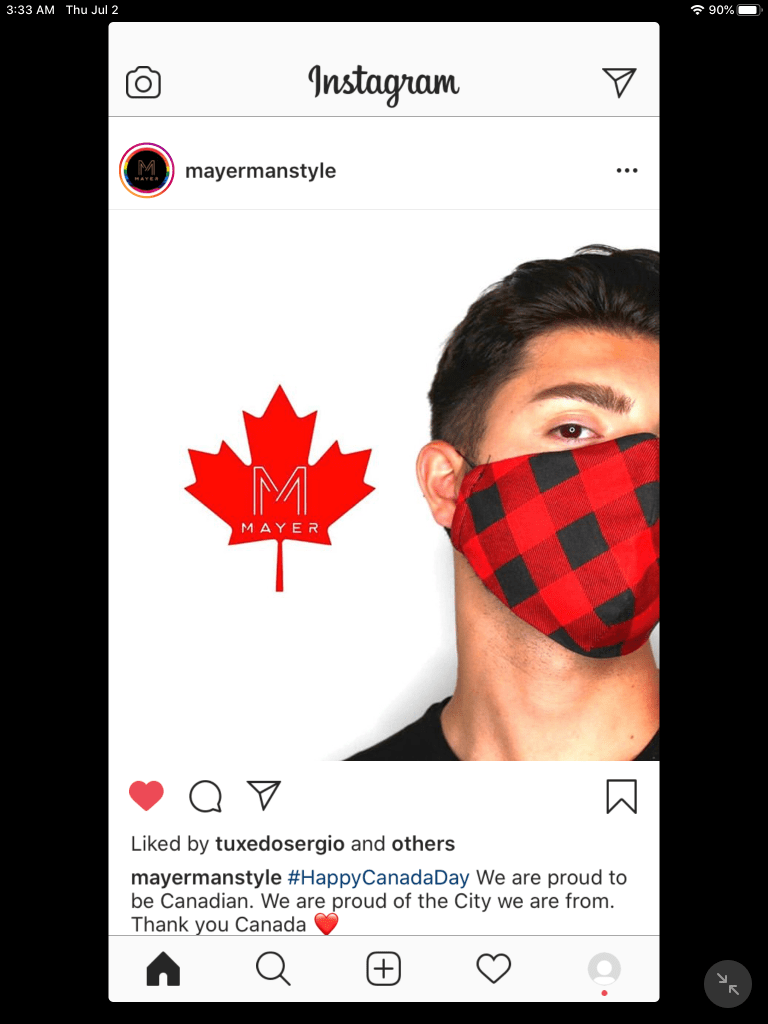The image size is (768, 1024).
Task: Unlike the post with red heart
Action: 146,795
